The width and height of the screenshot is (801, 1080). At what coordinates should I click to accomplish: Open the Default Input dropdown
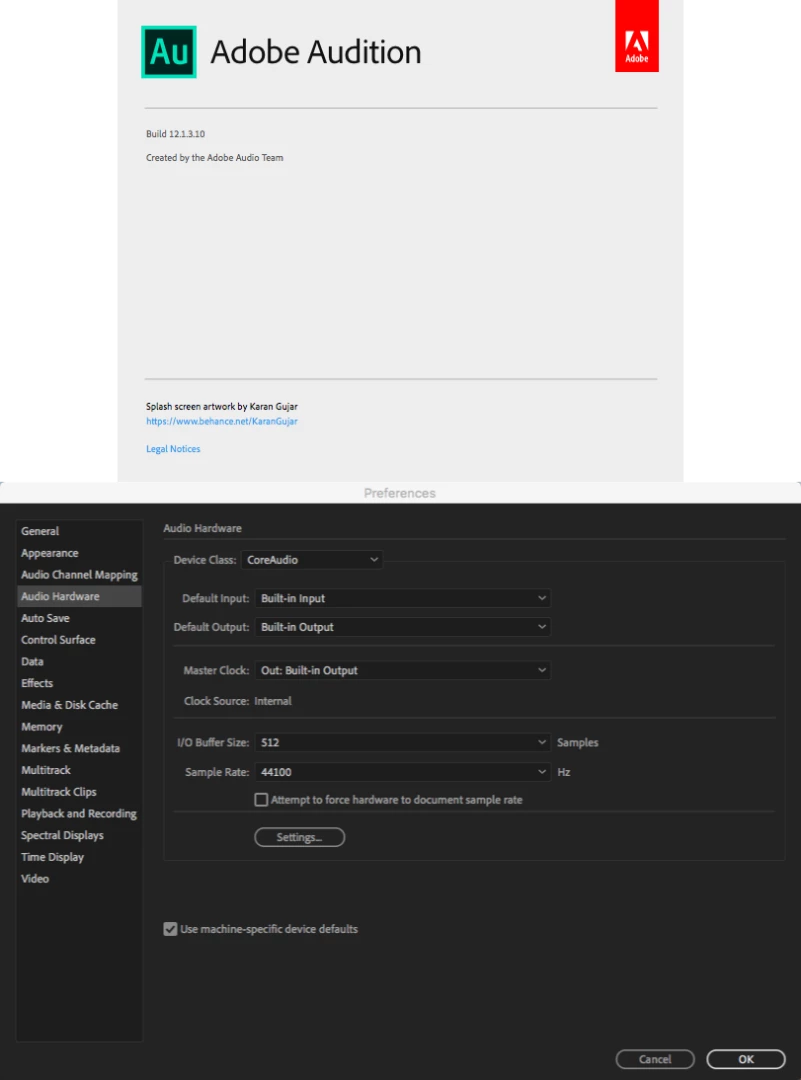click(x=403, y=599)
